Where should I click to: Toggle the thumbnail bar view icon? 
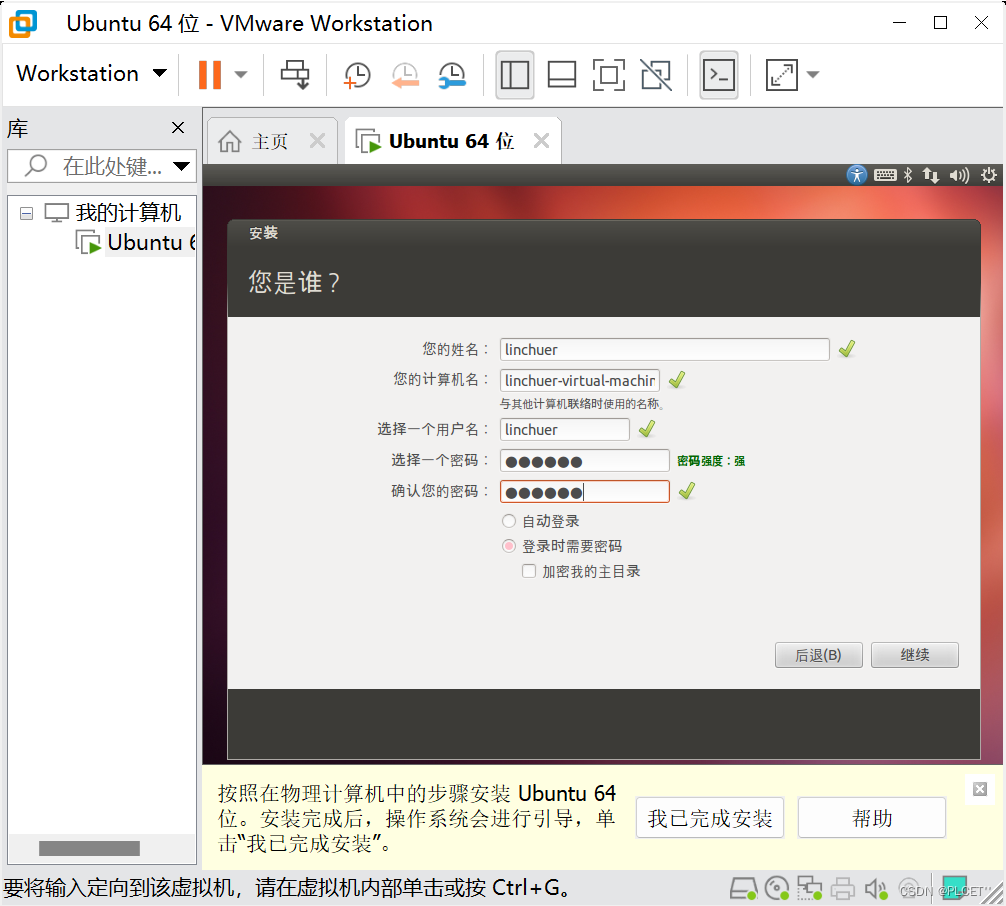tap(561, 75)
